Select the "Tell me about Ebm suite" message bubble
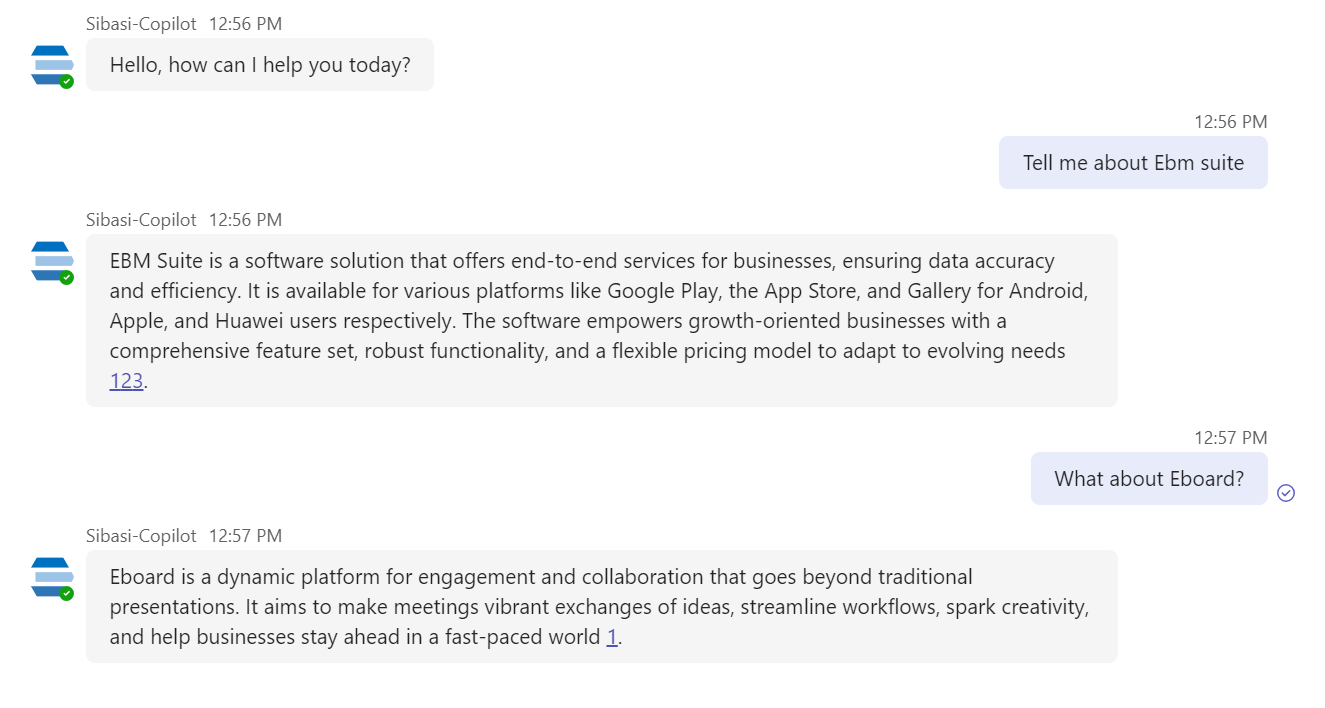1325x708 pixels. 1133,163
